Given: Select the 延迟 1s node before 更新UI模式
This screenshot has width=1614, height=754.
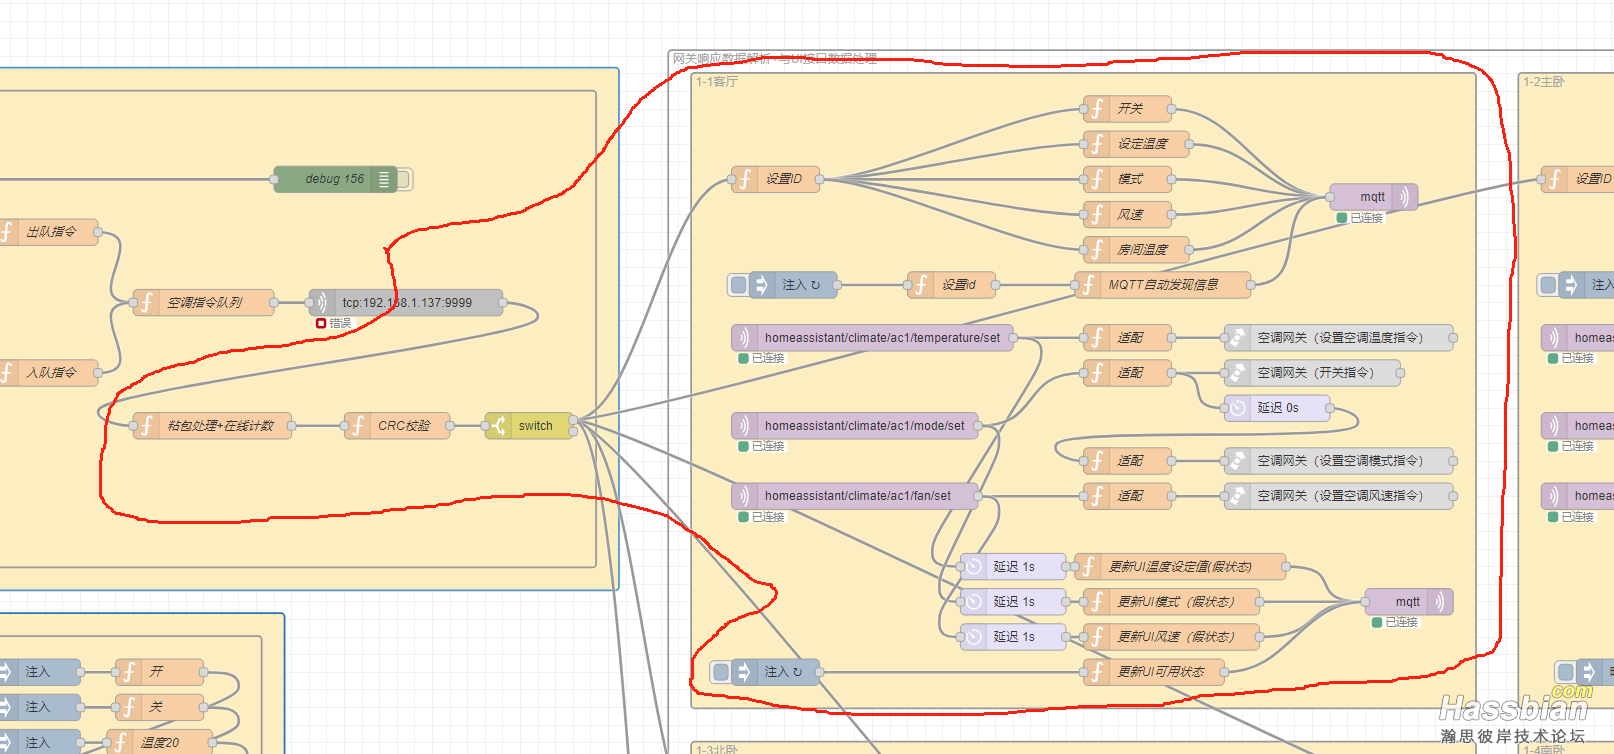Looking at the screenshot, I should [1013, 602].
